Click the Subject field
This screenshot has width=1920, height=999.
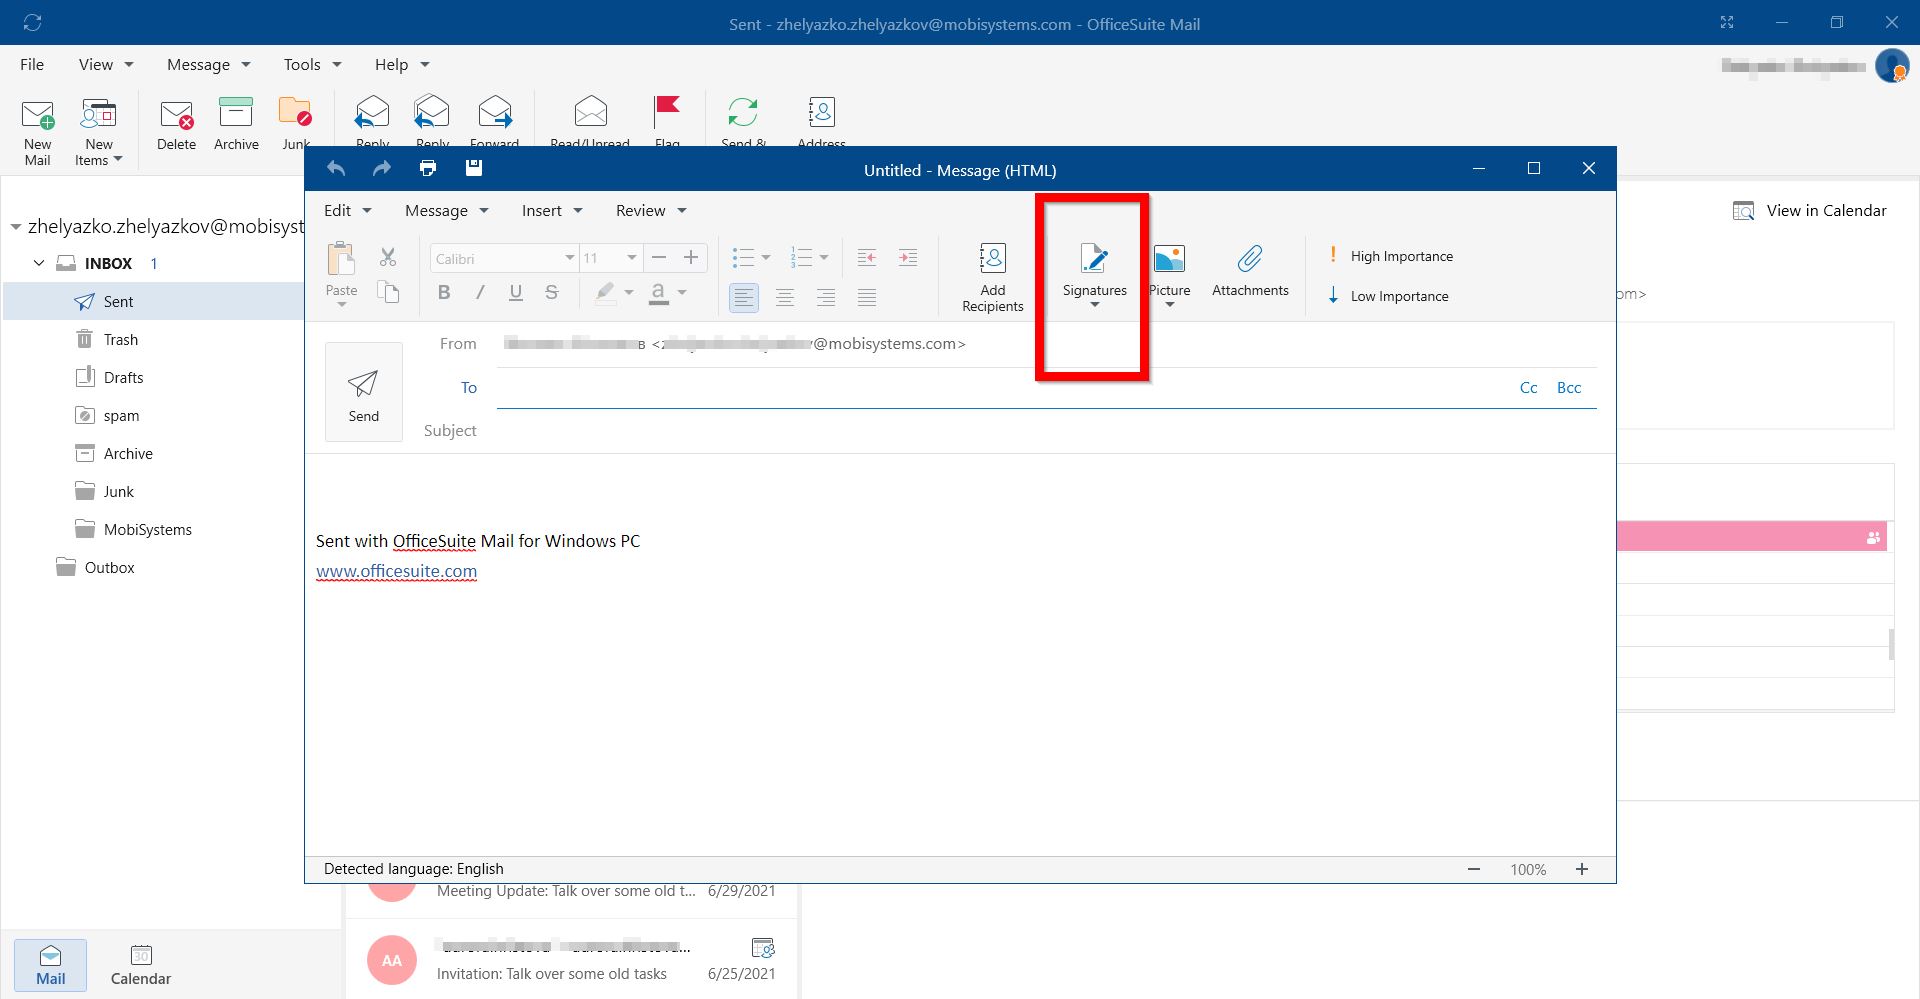point(1046,431)
